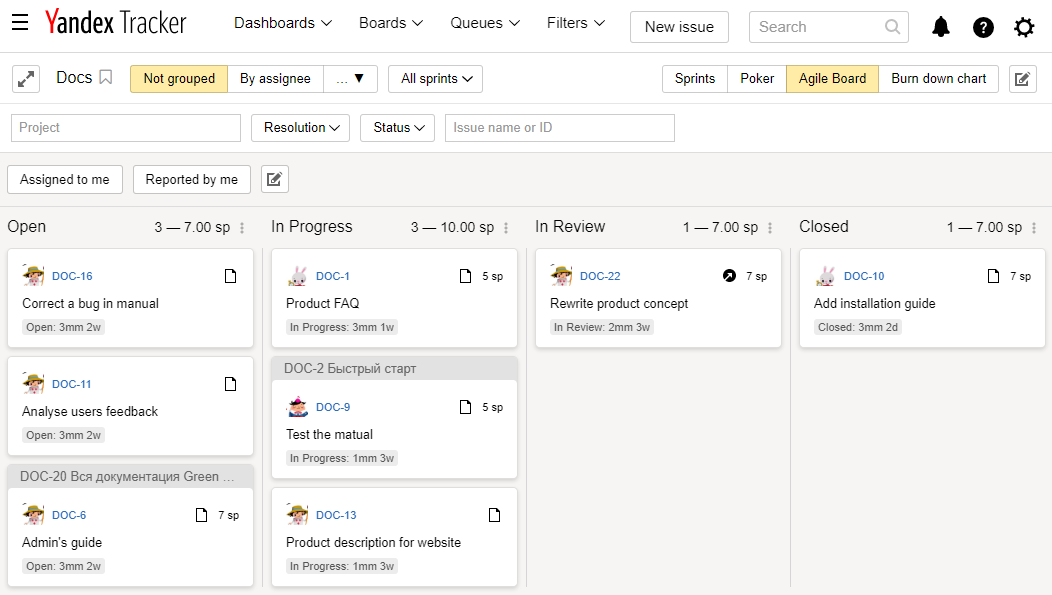The image size is (1052, 595).
Task: Open the hamburger navigation menu
Action: coord(20,23)
